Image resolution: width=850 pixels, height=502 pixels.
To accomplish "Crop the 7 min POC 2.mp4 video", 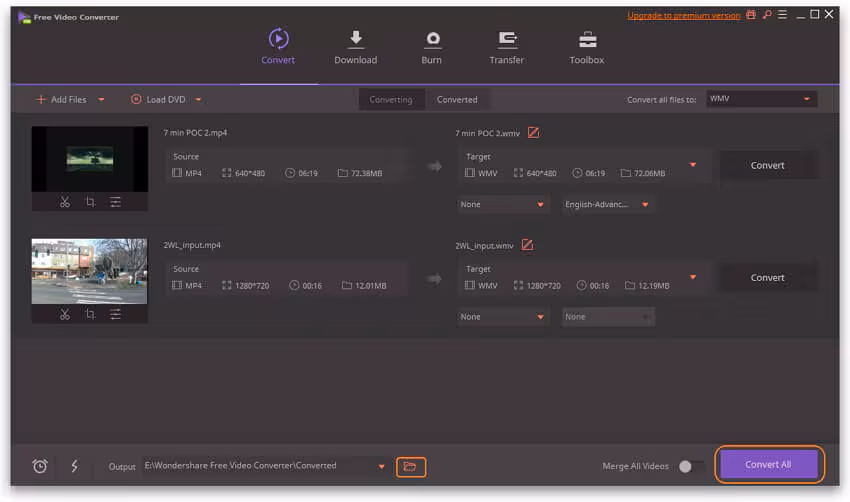I will (x=91, y=202).
